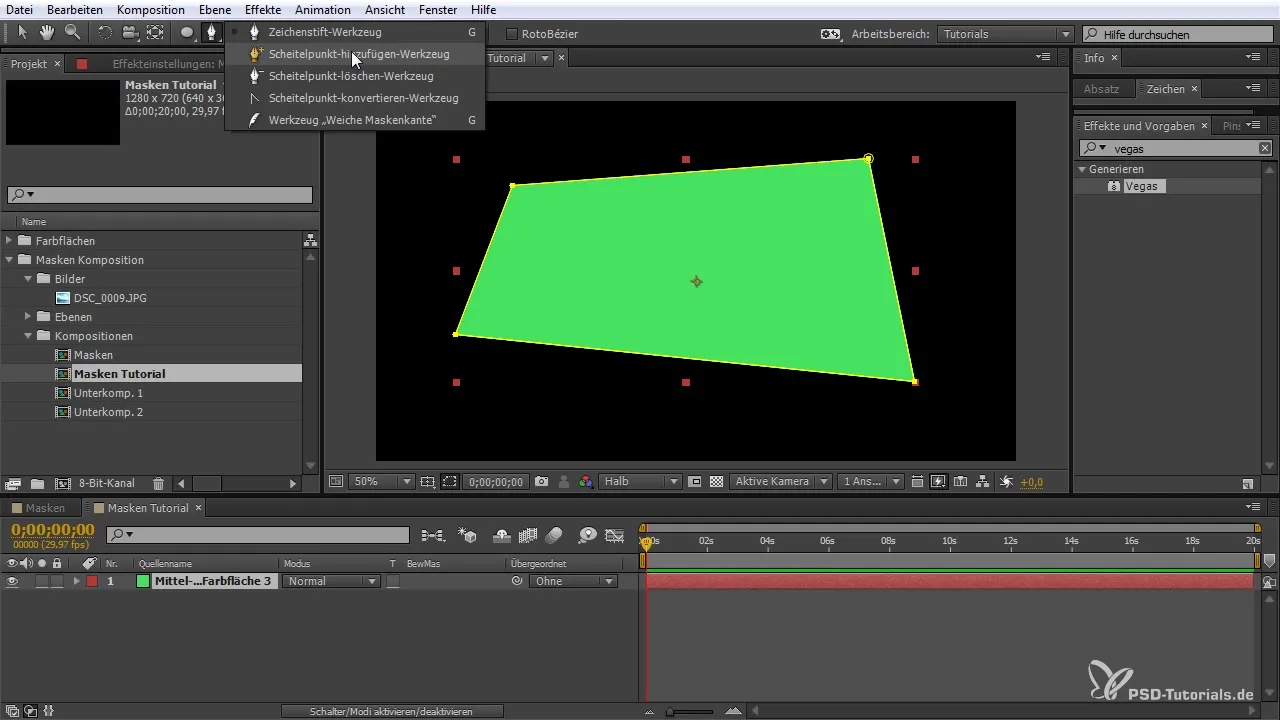Click the Pen tool toolbar button
The width and height of the screenshot is (1280, 720).
[212, 32]
